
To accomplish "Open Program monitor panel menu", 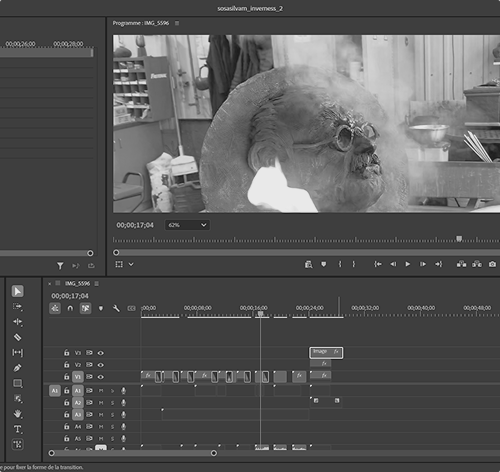I will point(177,23).
